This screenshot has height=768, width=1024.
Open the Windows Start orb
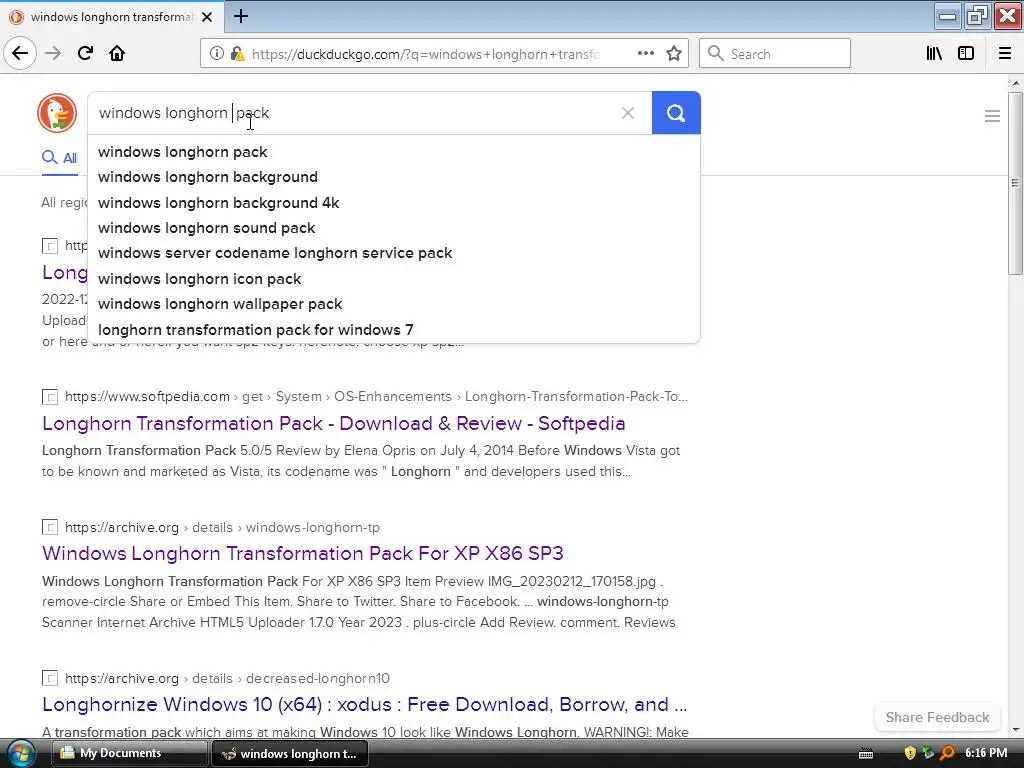[x=20, y=753]
